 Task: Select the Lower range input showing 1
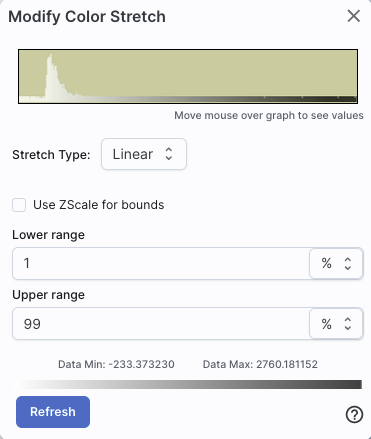tap(161, 263)
